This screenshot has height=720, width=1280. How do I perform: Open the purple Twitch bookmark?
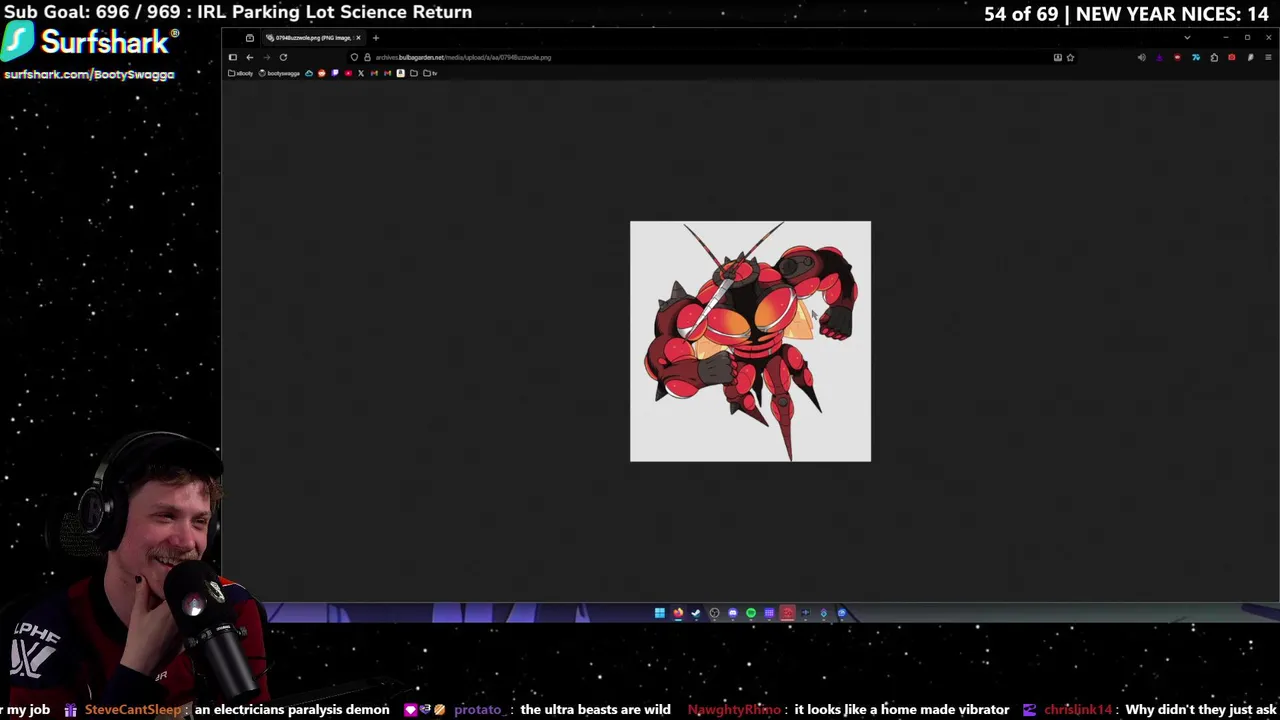(x=335, y=73)
